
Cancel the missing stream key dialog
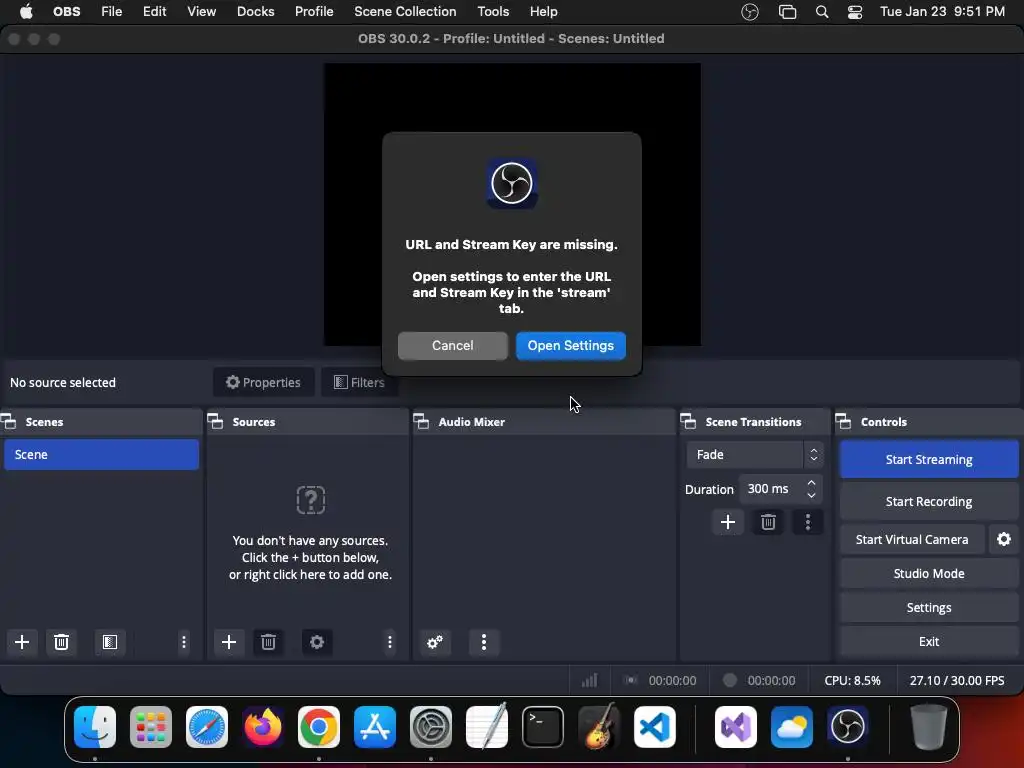(453, 345)
